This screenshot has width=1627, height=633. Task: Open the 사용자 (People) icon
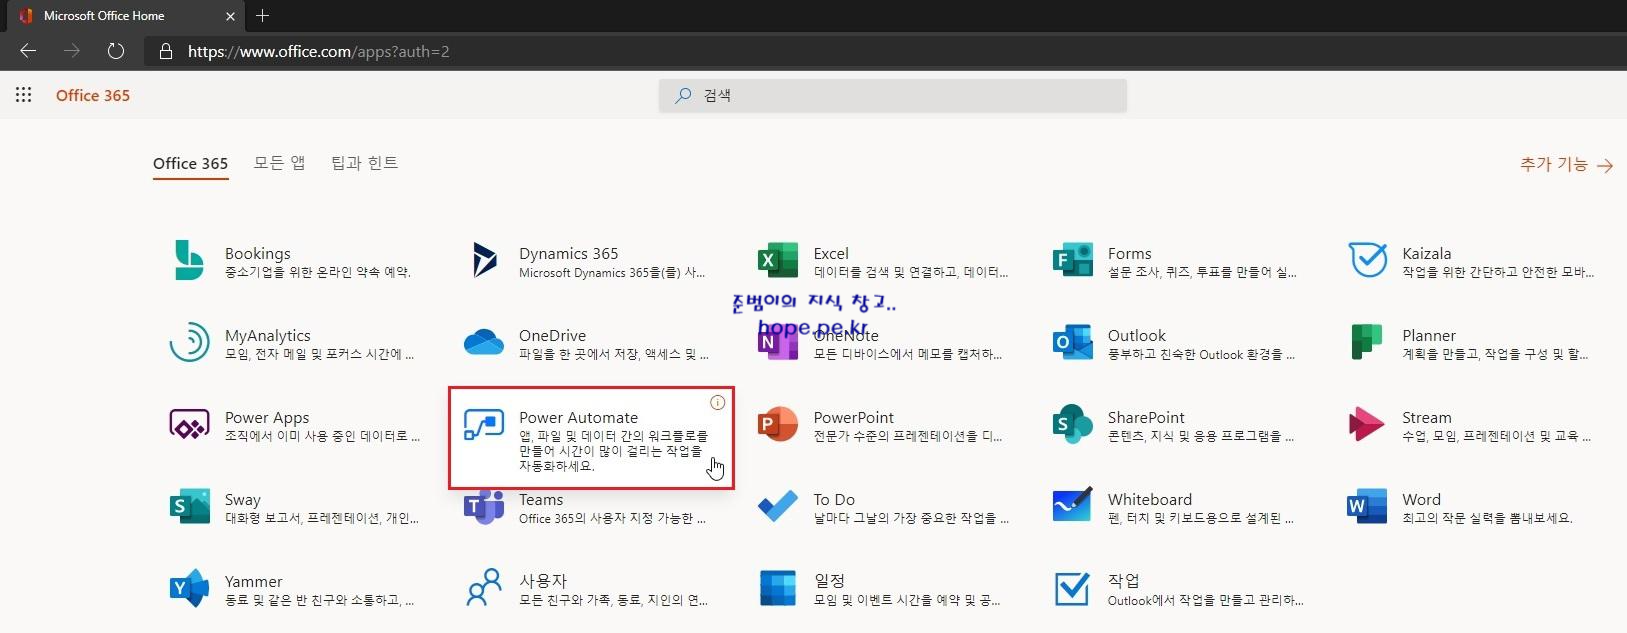coord(484,588)
